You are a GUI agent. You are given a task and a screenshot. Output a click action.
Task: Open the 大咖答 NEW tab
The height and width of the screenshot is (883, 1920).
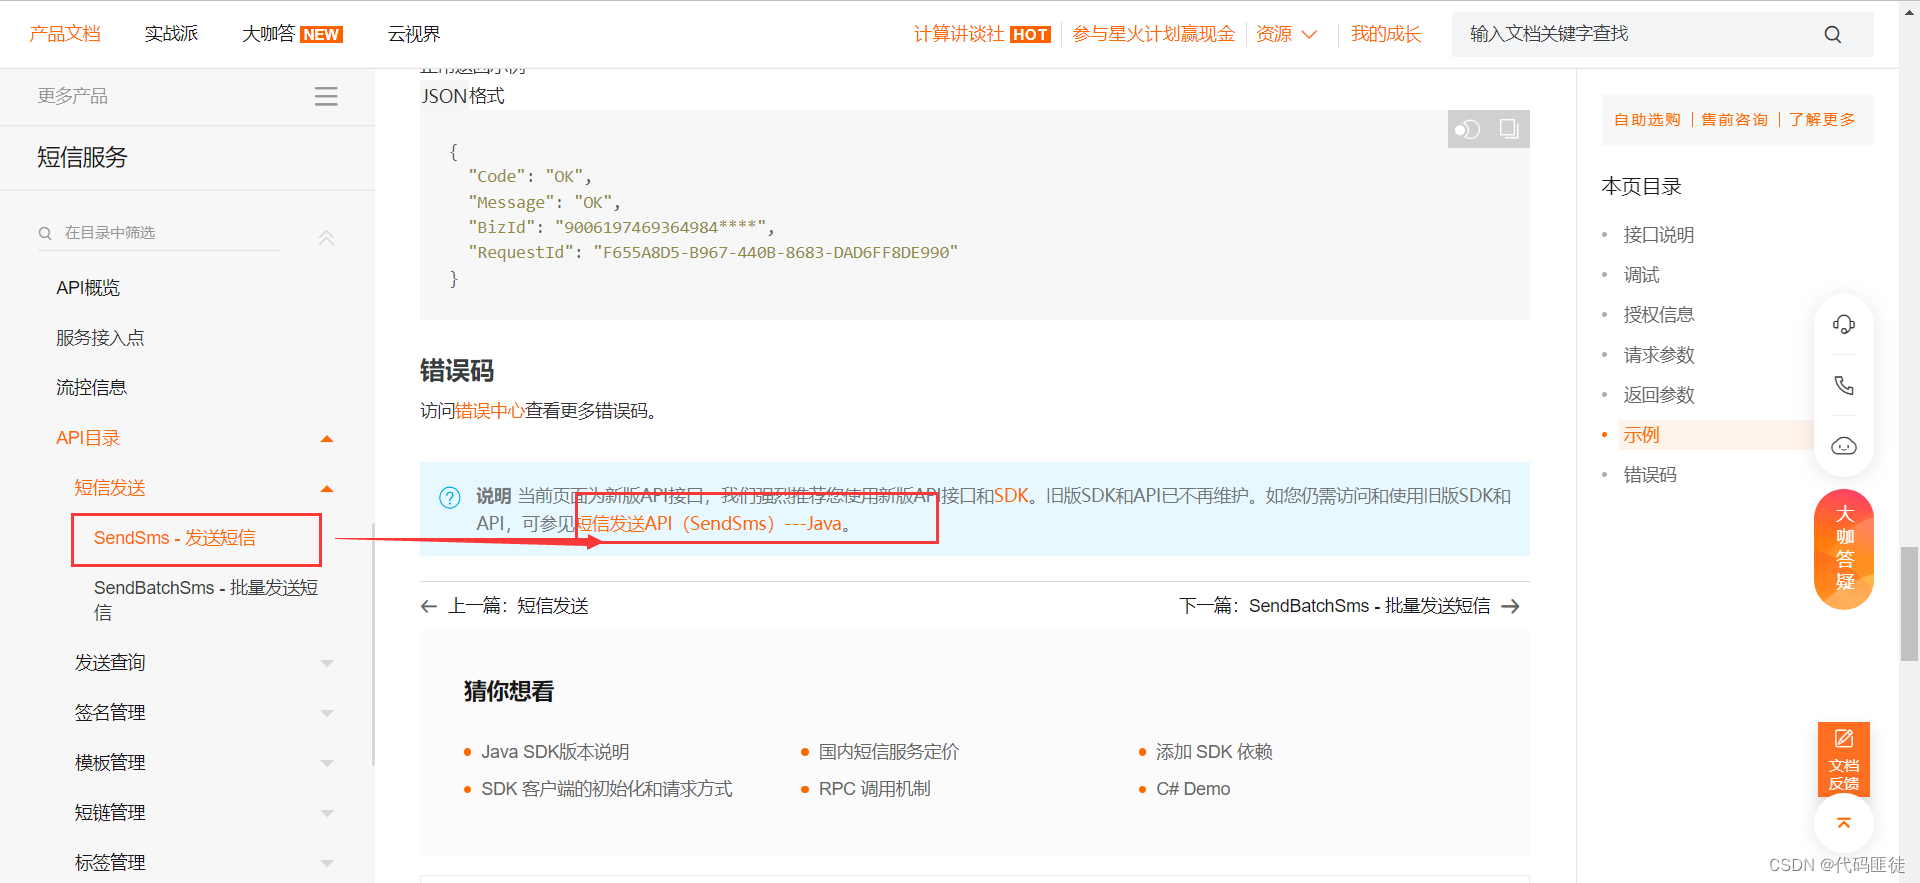click(x=292, y=34)
